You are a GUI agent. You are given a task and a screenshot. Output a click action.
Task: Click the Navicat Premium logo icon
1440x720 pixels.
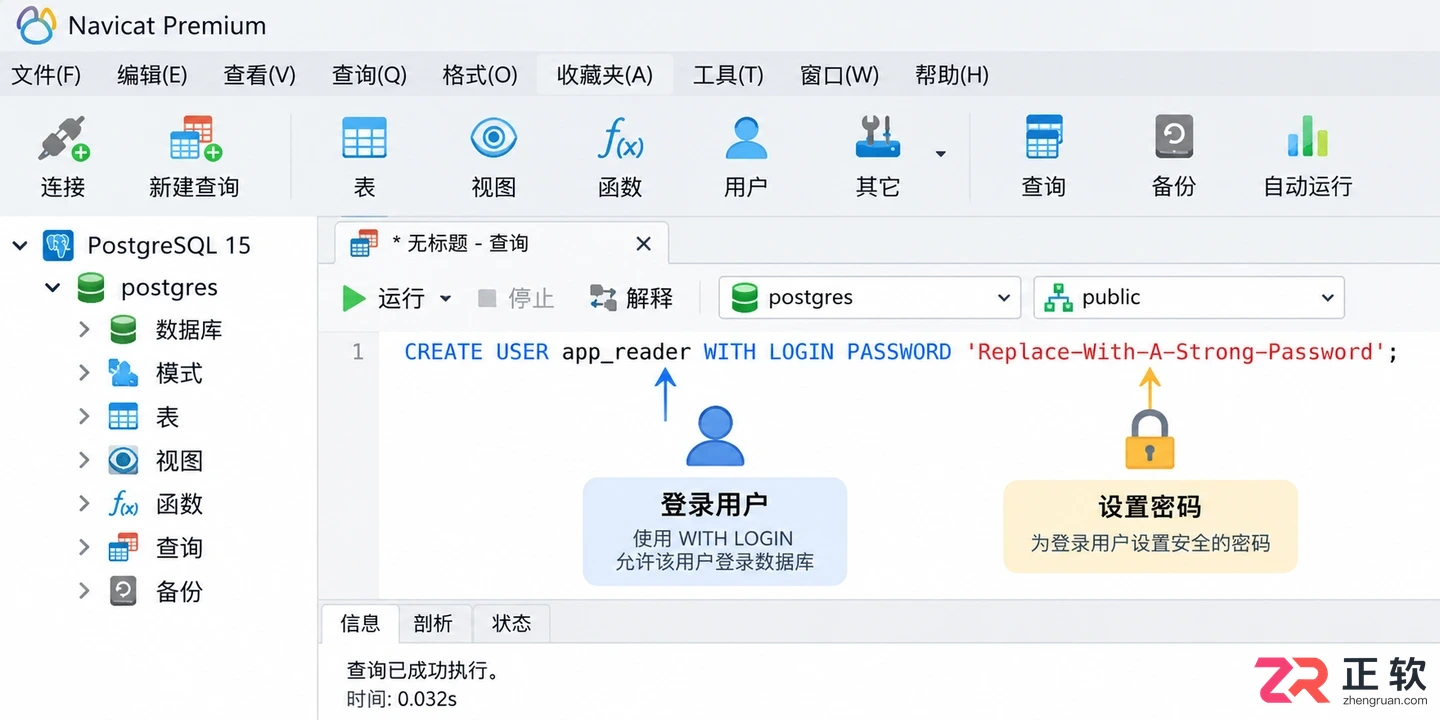(36, 25)
